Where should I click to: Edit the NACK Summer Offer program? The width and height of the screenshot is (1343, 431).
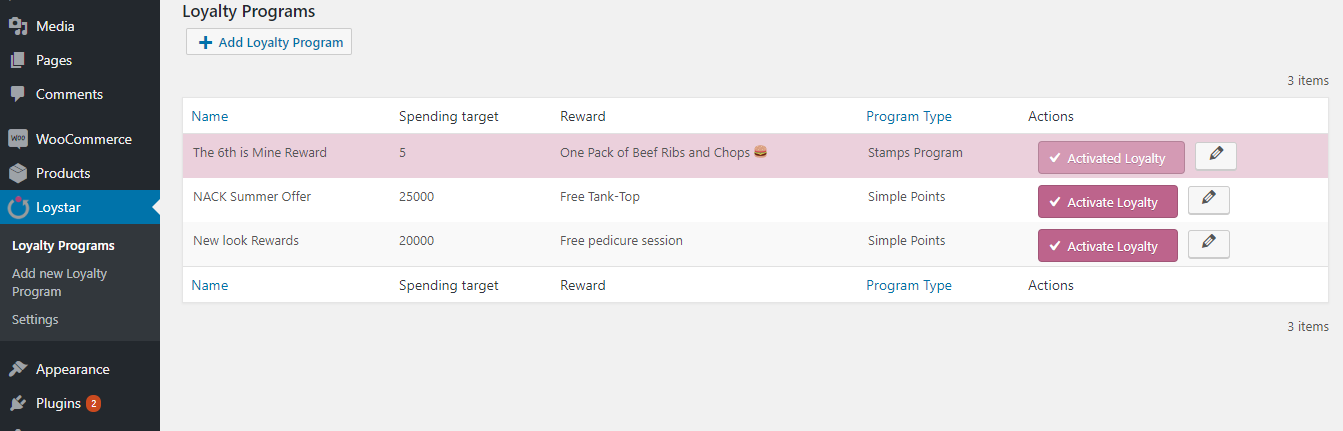click(1208, 200)
